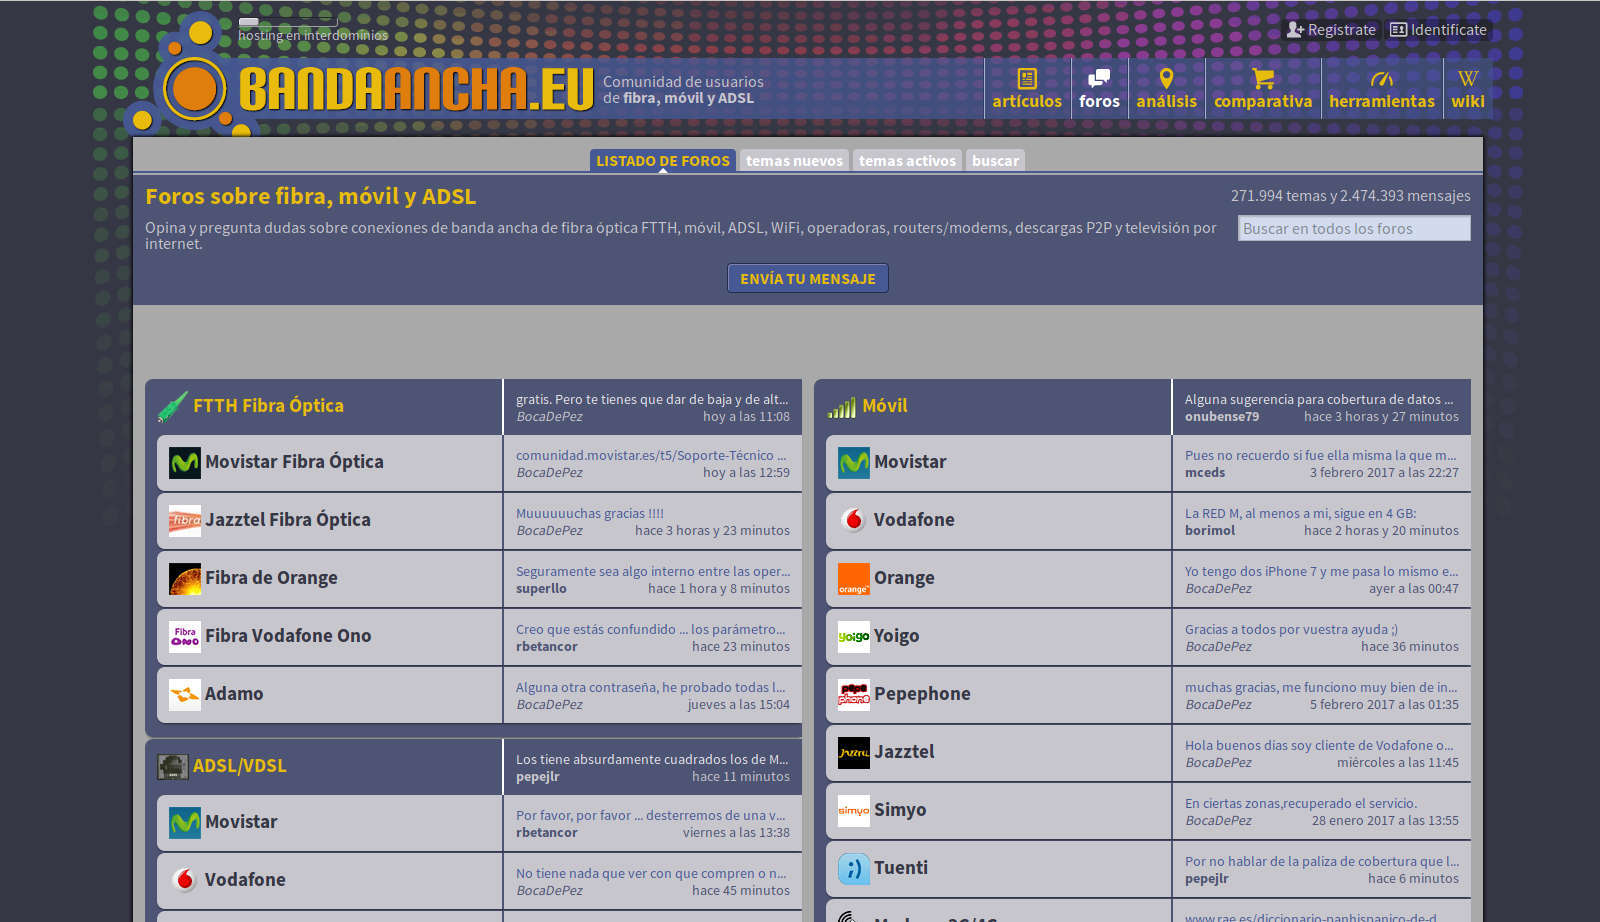Click the Identifícate login link
The image size is (1600, 922).
pos(1438,30)
